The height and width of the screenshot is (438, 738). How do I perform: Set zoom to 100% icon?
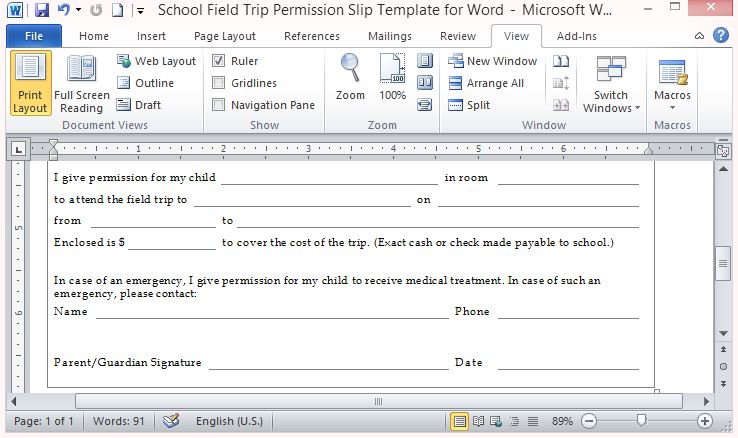392,77
